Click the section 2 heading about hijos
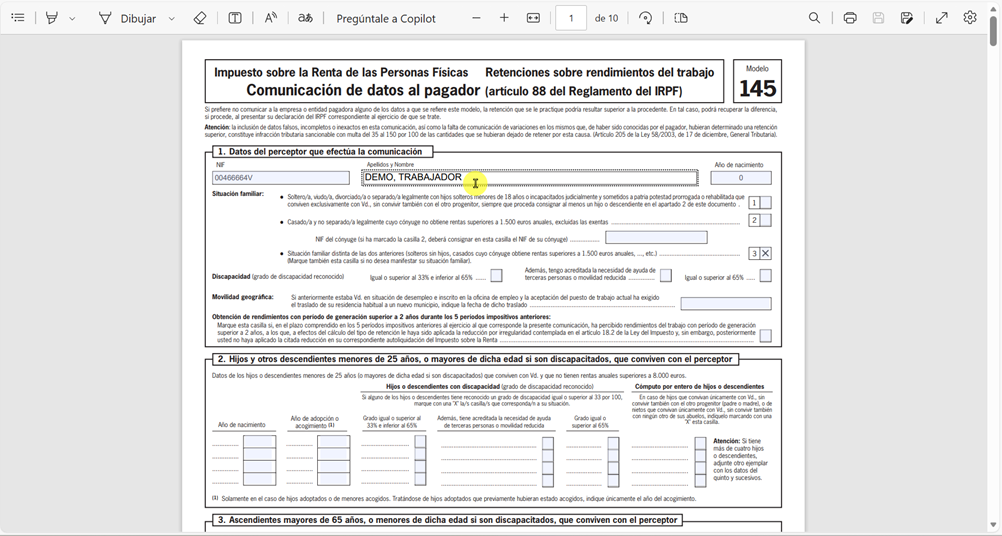The width and height of the screenshot is (1002, 536). pos(475,359)
